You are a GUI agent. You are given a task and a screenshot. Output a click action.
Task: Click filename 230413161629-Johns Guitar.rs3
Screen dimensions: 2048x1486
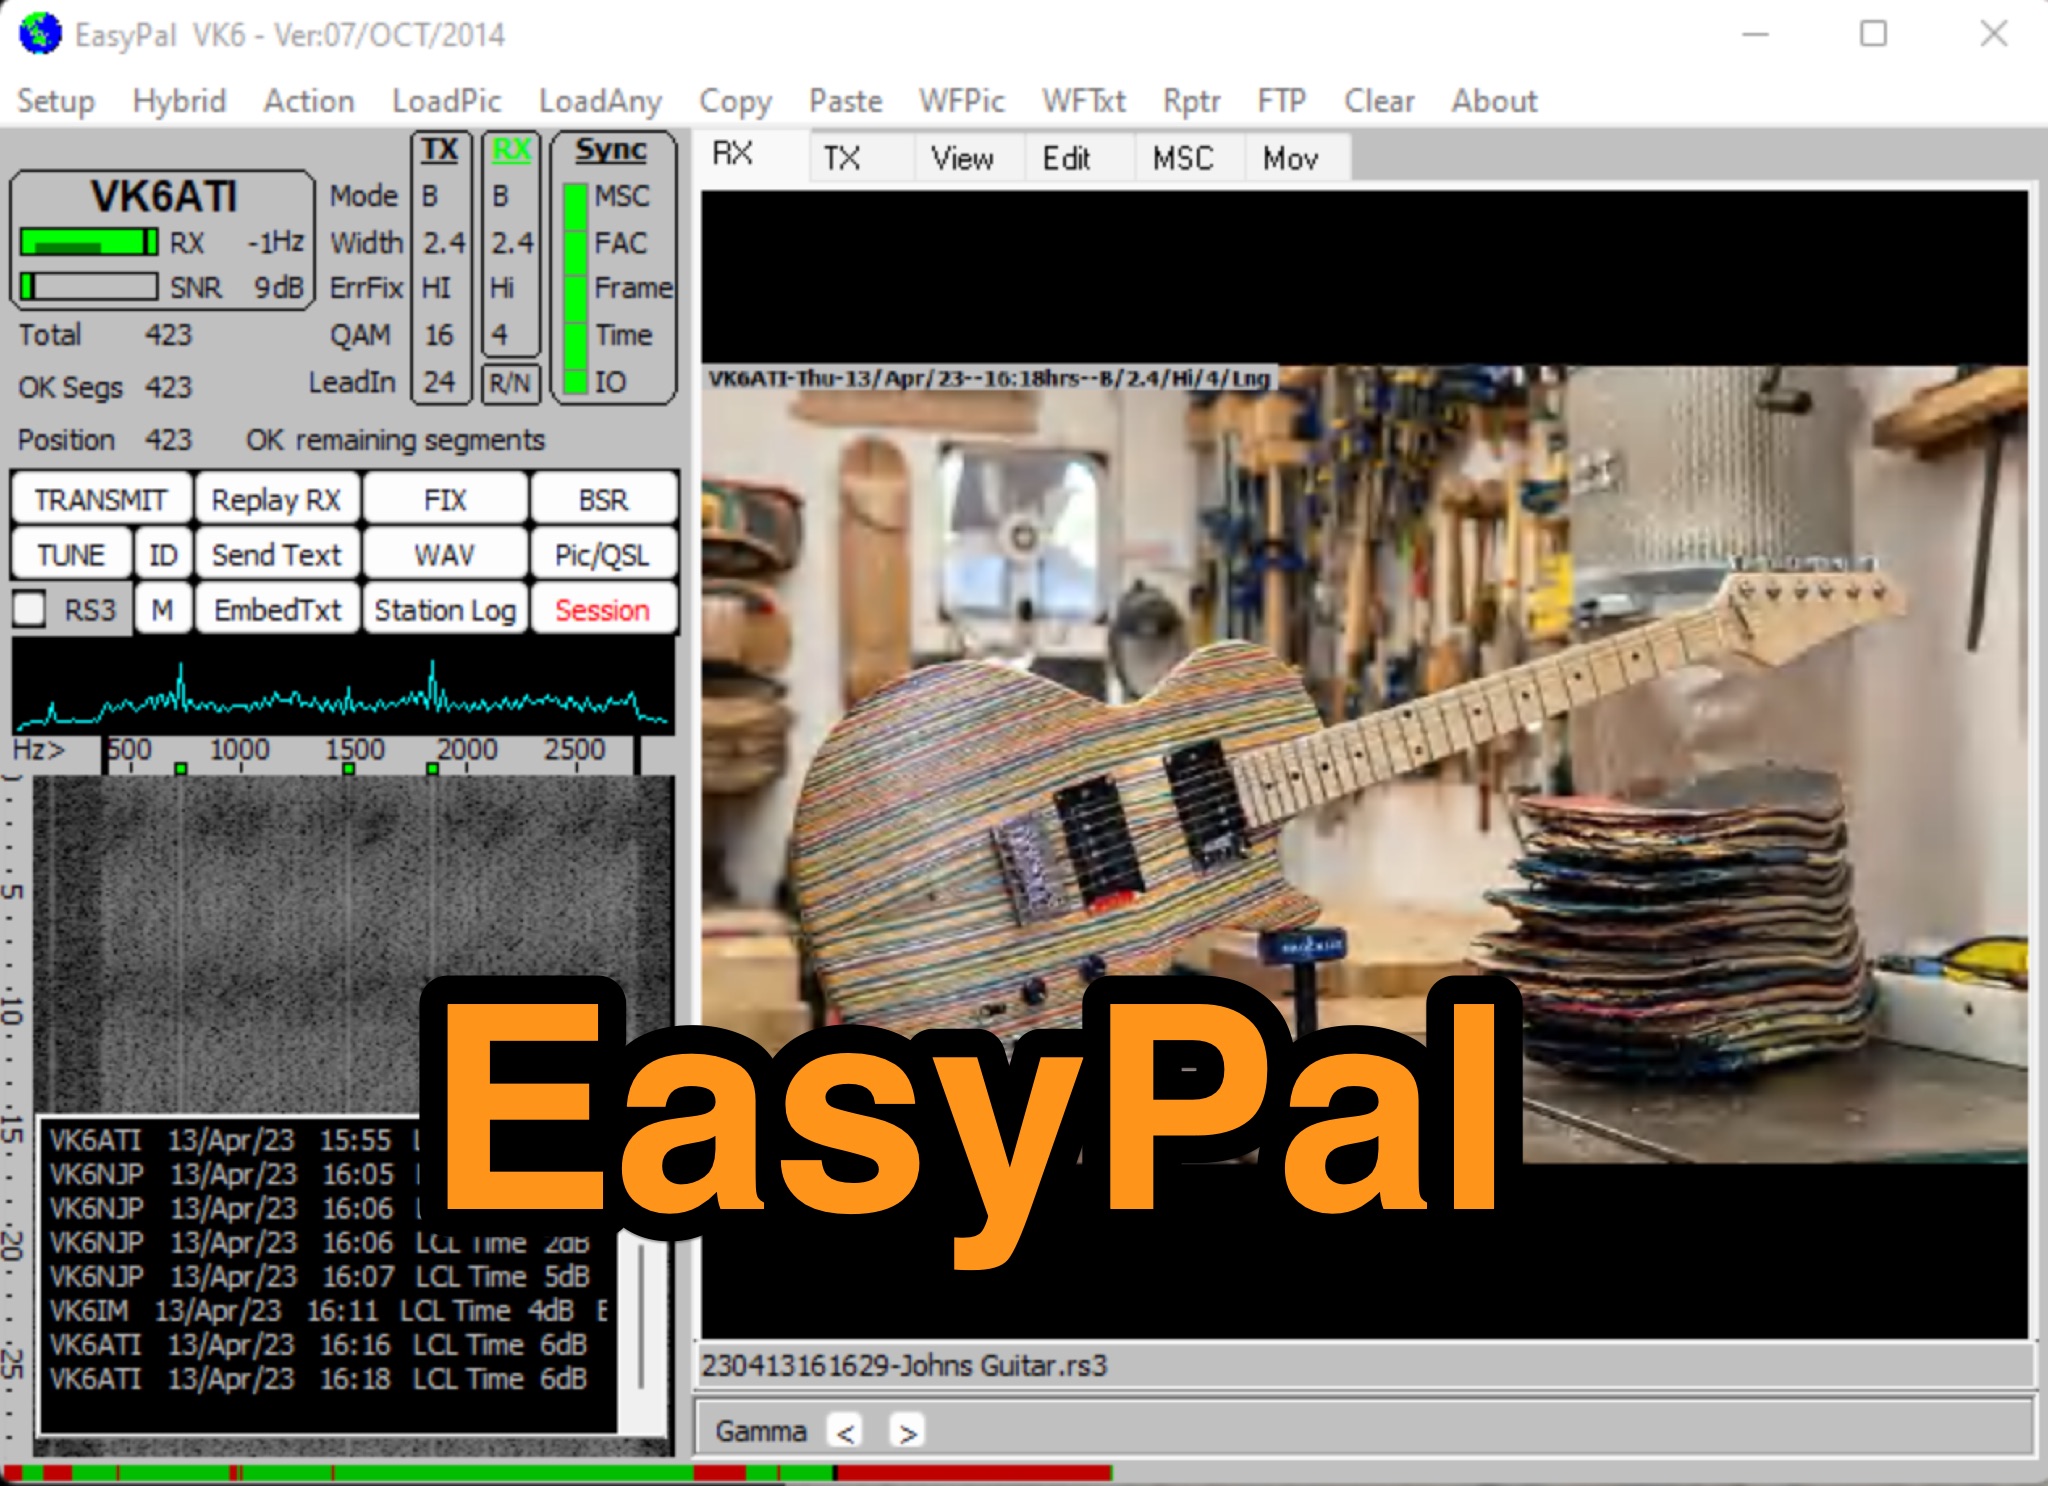tap(904, 1365)
